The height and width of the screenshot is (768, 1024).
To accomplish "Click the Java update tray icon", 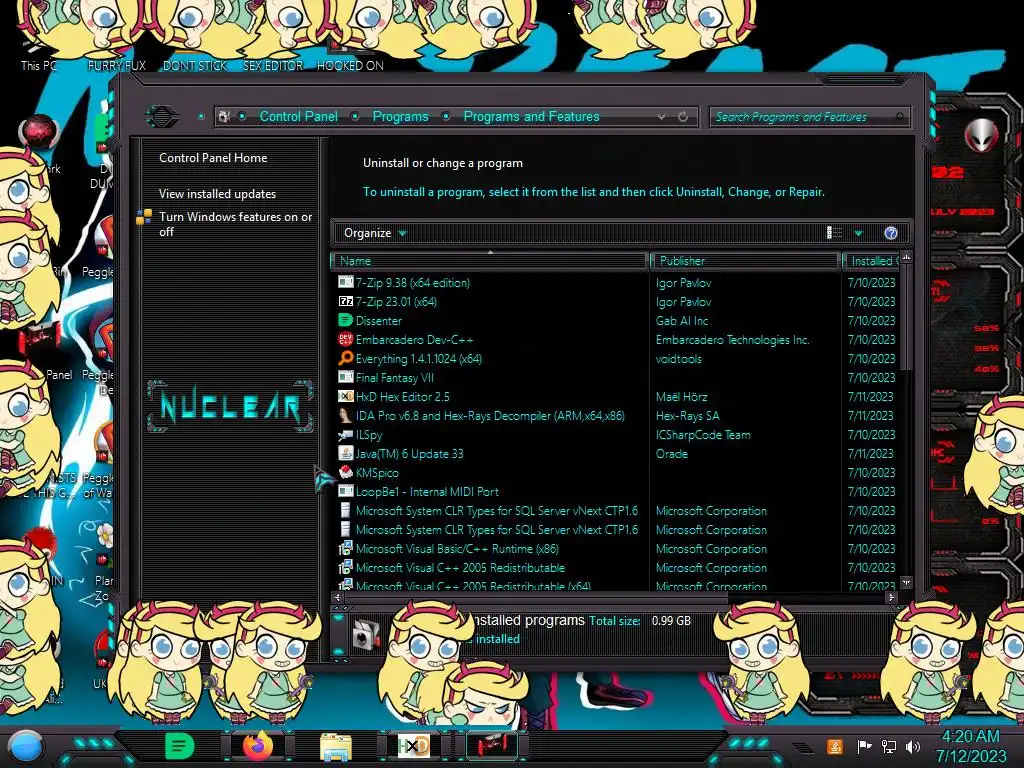I will (x=834, y=746).
